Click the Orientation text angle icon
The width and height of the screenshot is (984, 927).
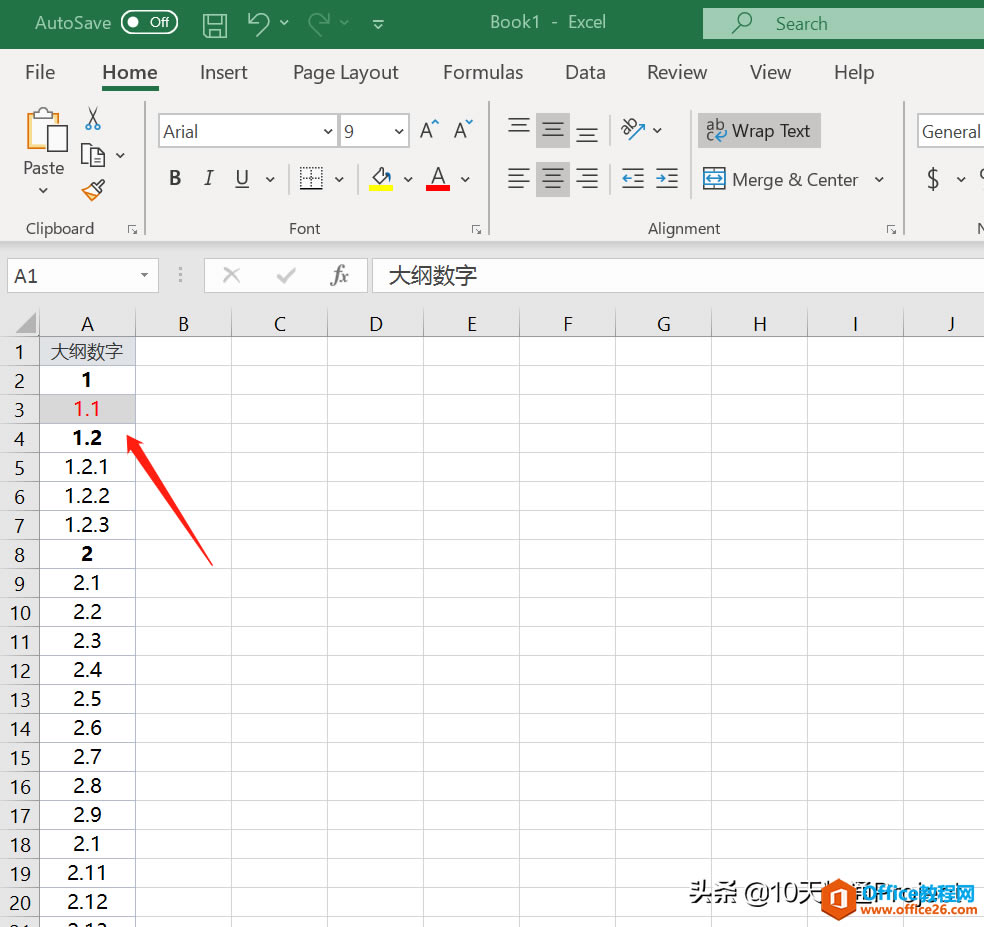pos(633,129)
